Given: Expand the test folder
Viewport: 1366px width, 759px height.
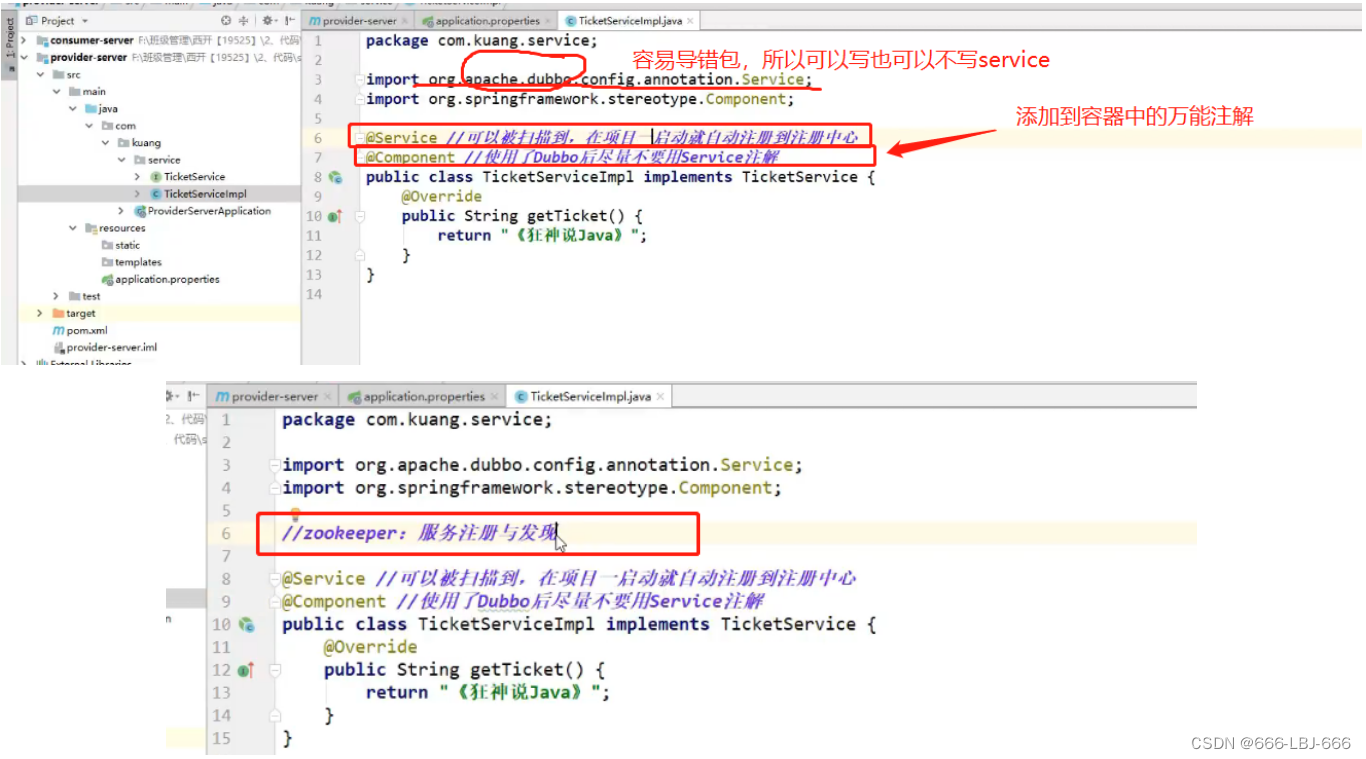Looking at the screenshot, I should click(57, 296).
